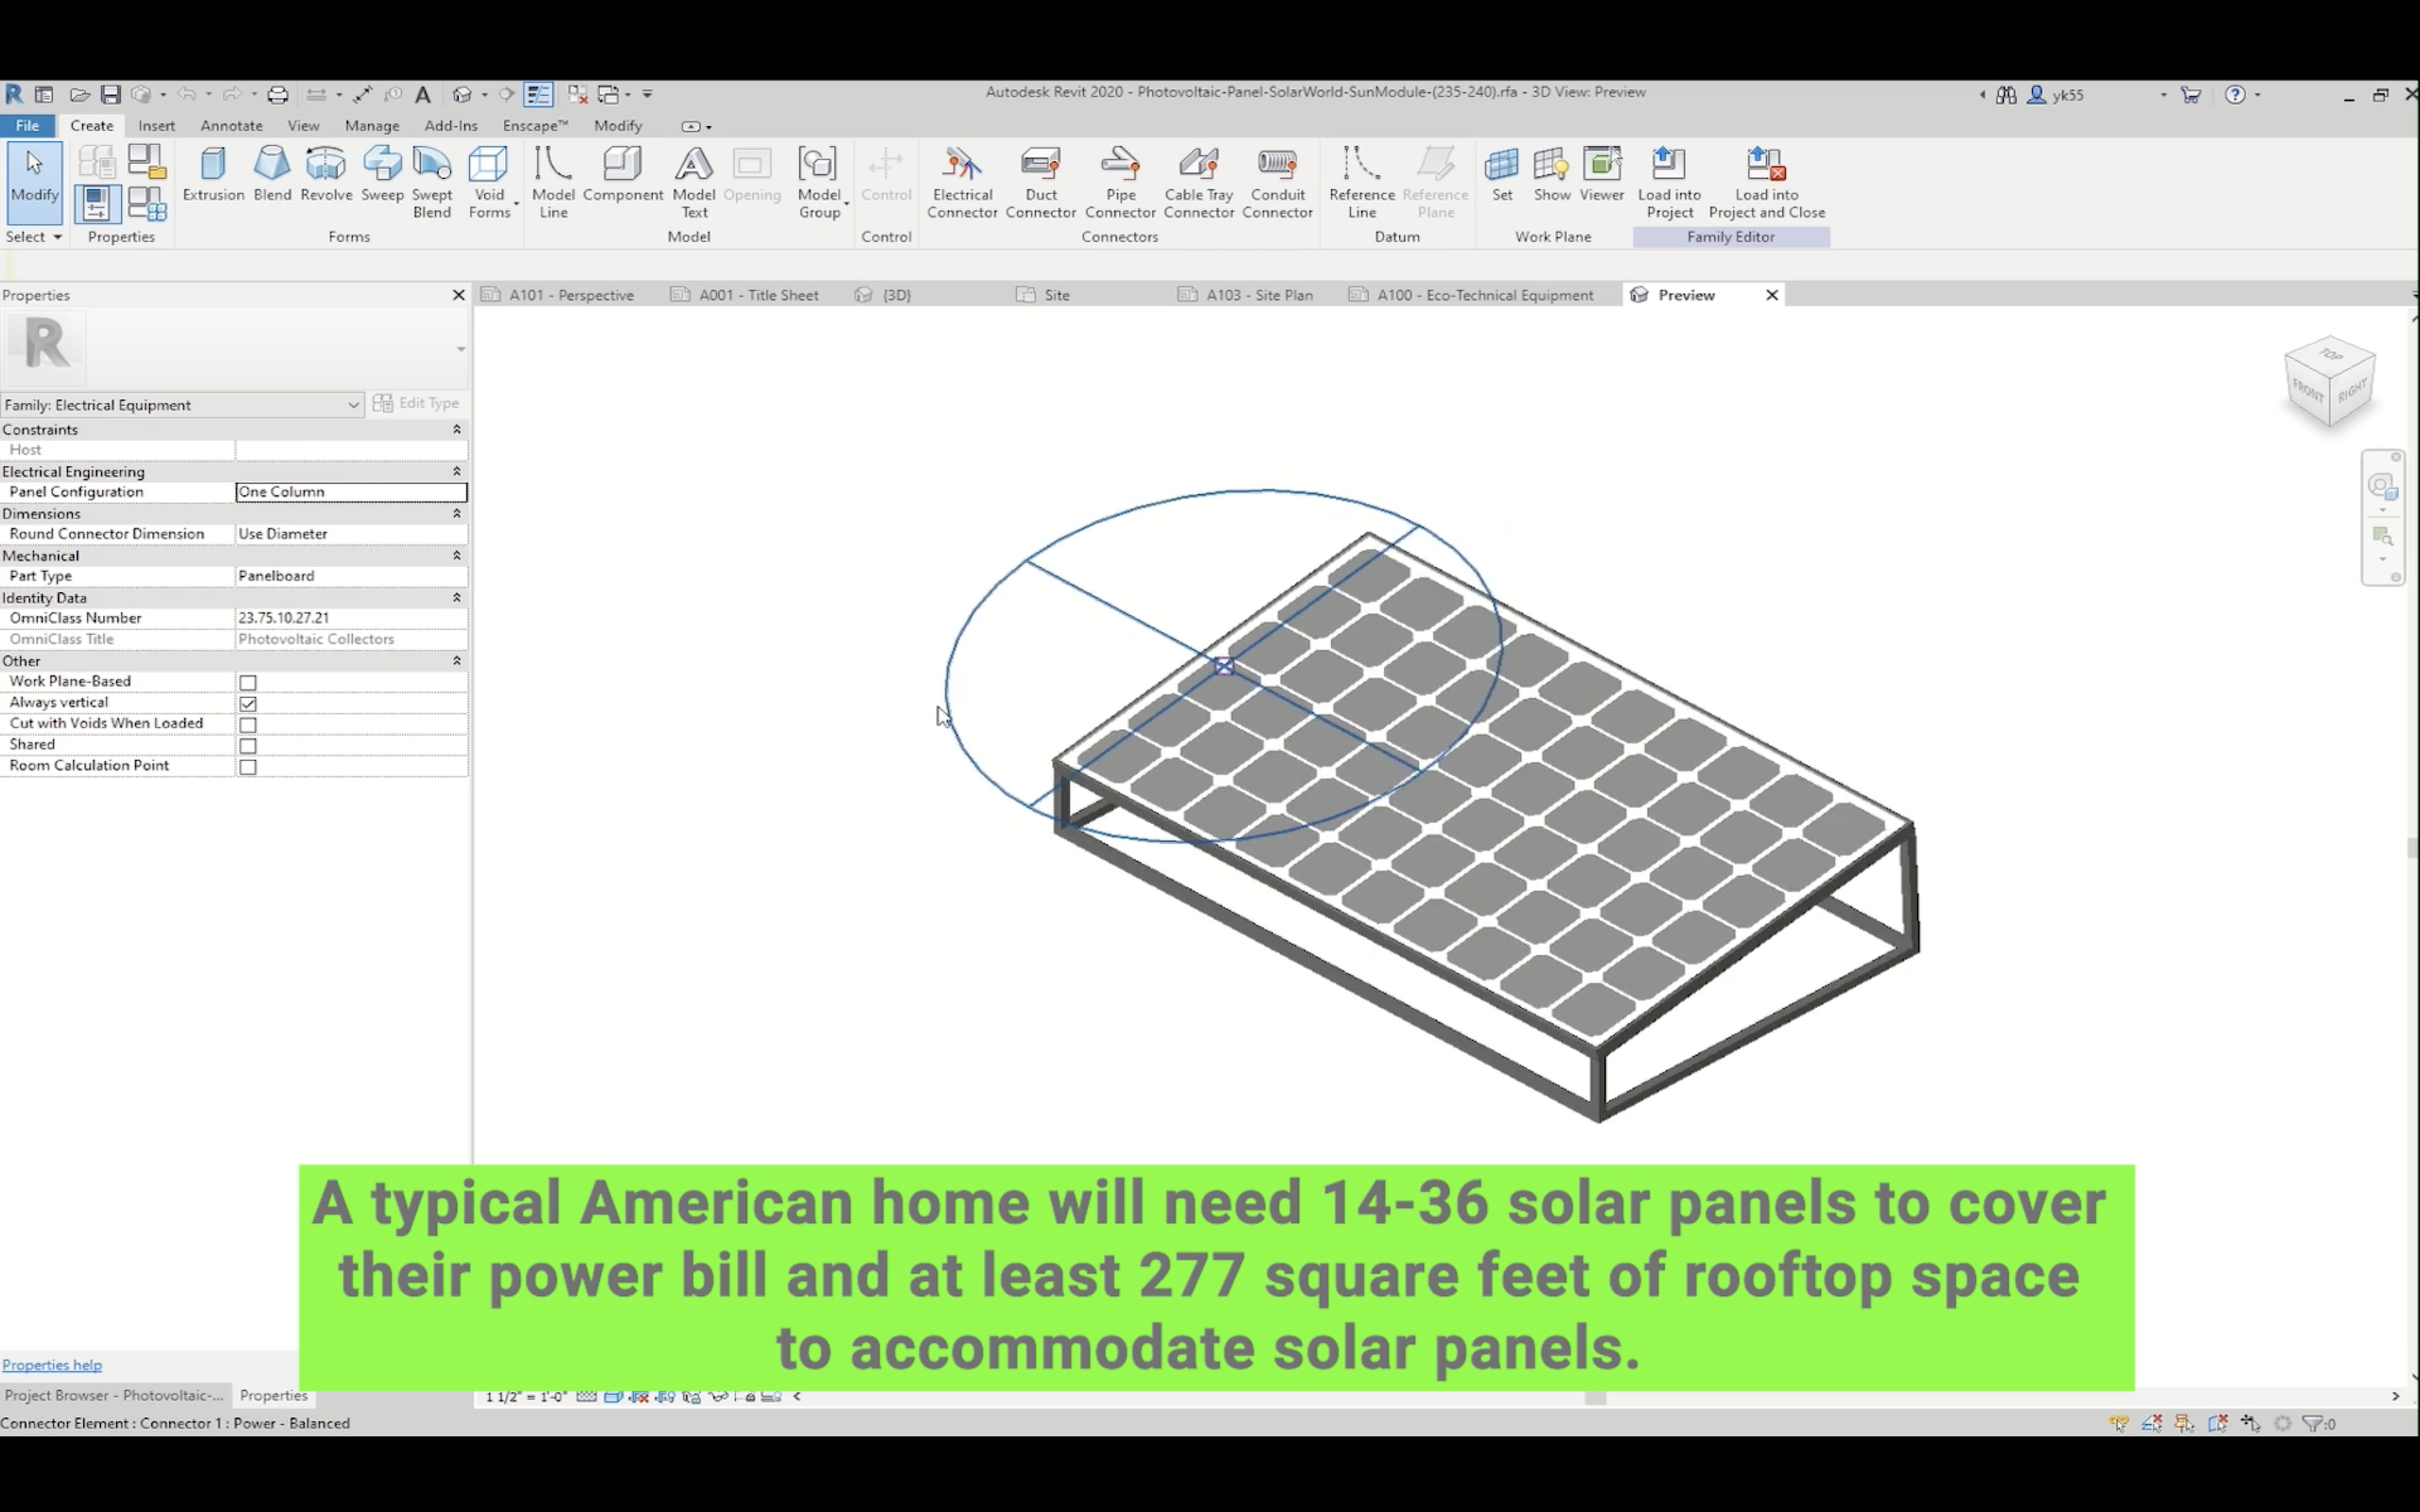Select the Extrusion tool
The width and height of the screenshot is (2420, 1512).
click(213, 175)
